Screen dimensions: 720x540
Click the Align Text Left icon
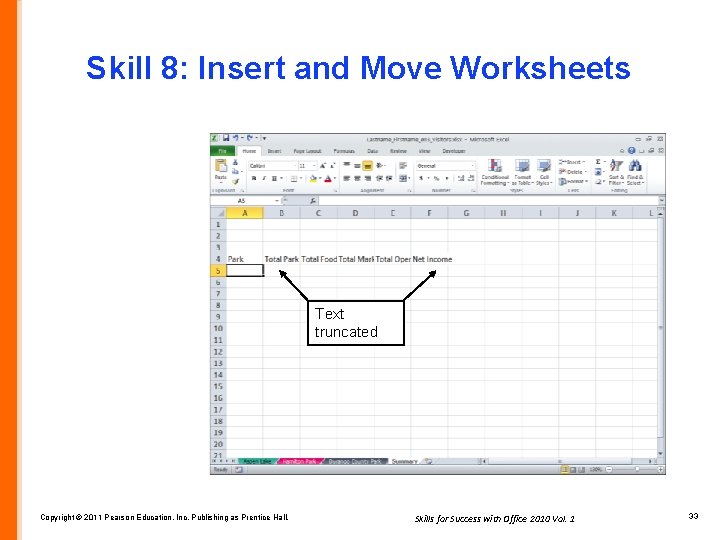pyautogui.click(x=347, y=178)
